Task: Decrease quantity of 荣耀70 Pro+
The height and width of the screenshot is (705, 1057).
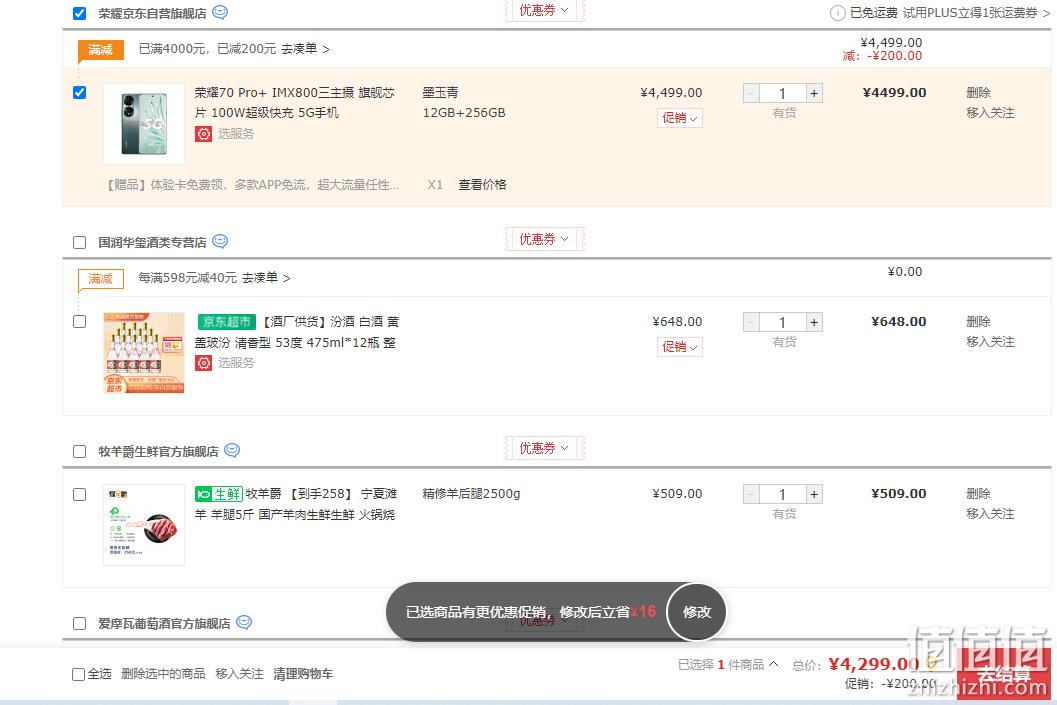Action: click(751, 93)
